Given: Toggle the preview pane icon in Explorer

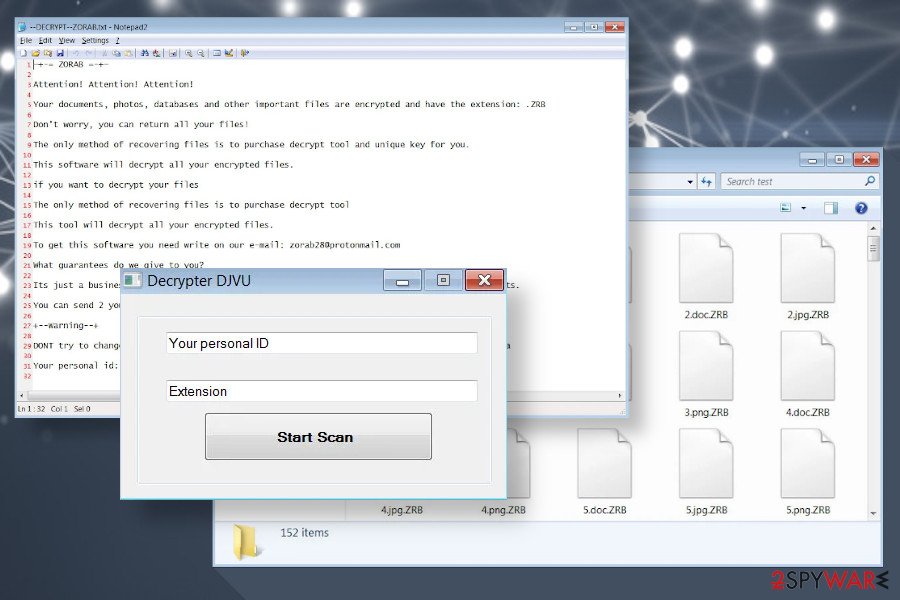Looking at the screenshot, I should 831,208.
